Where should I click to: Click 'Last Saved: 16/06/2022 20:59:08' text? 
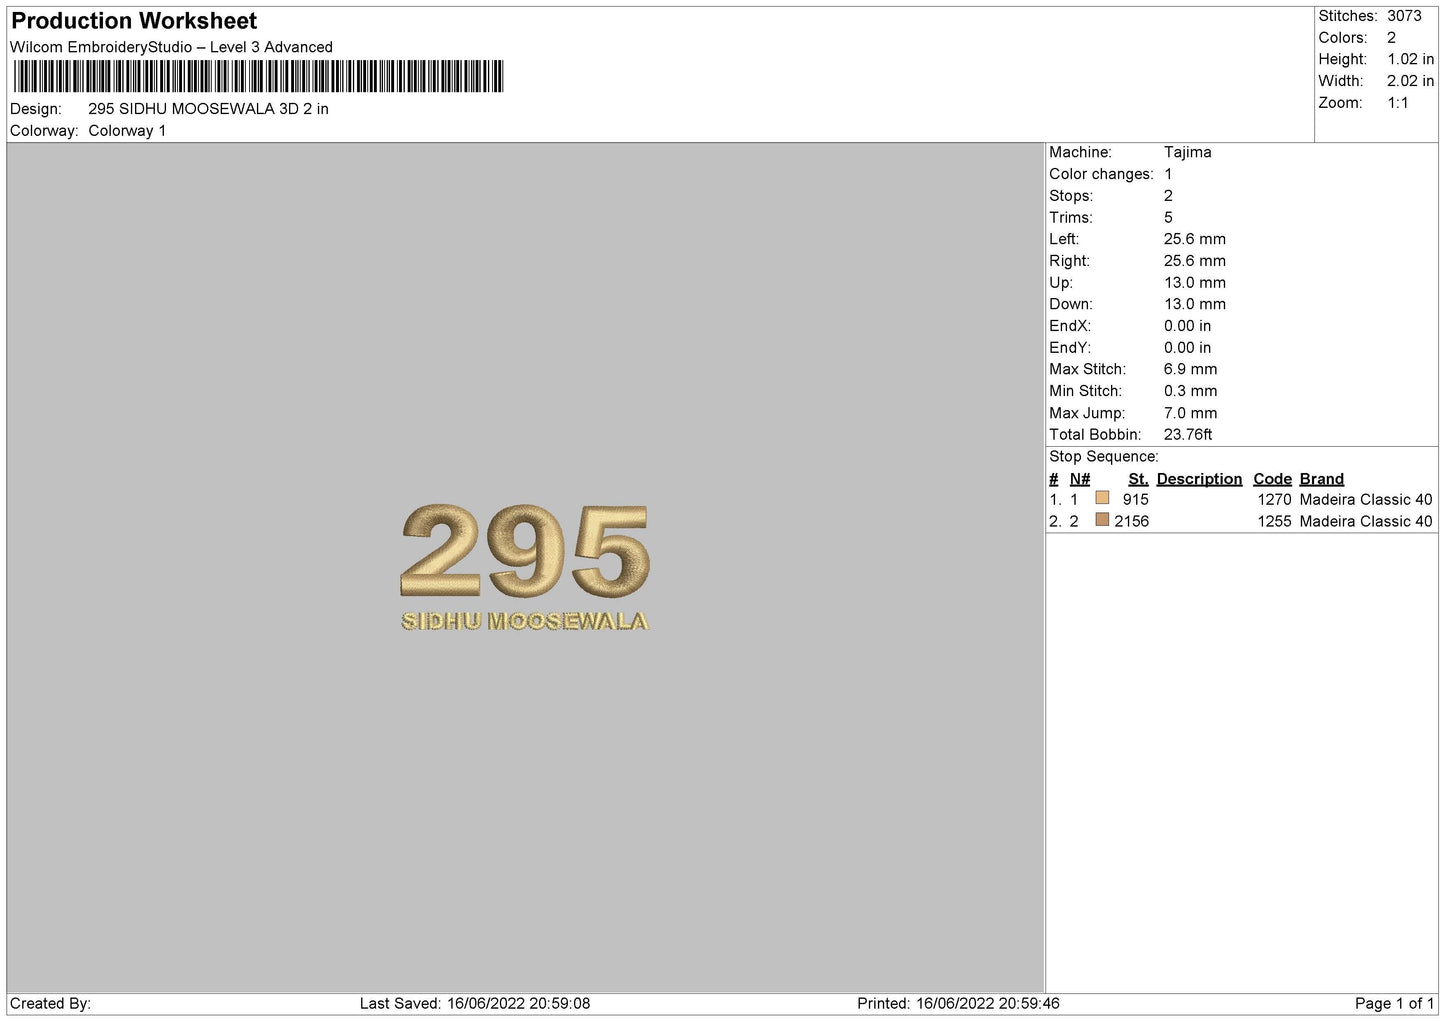(x=475, y=1004)
